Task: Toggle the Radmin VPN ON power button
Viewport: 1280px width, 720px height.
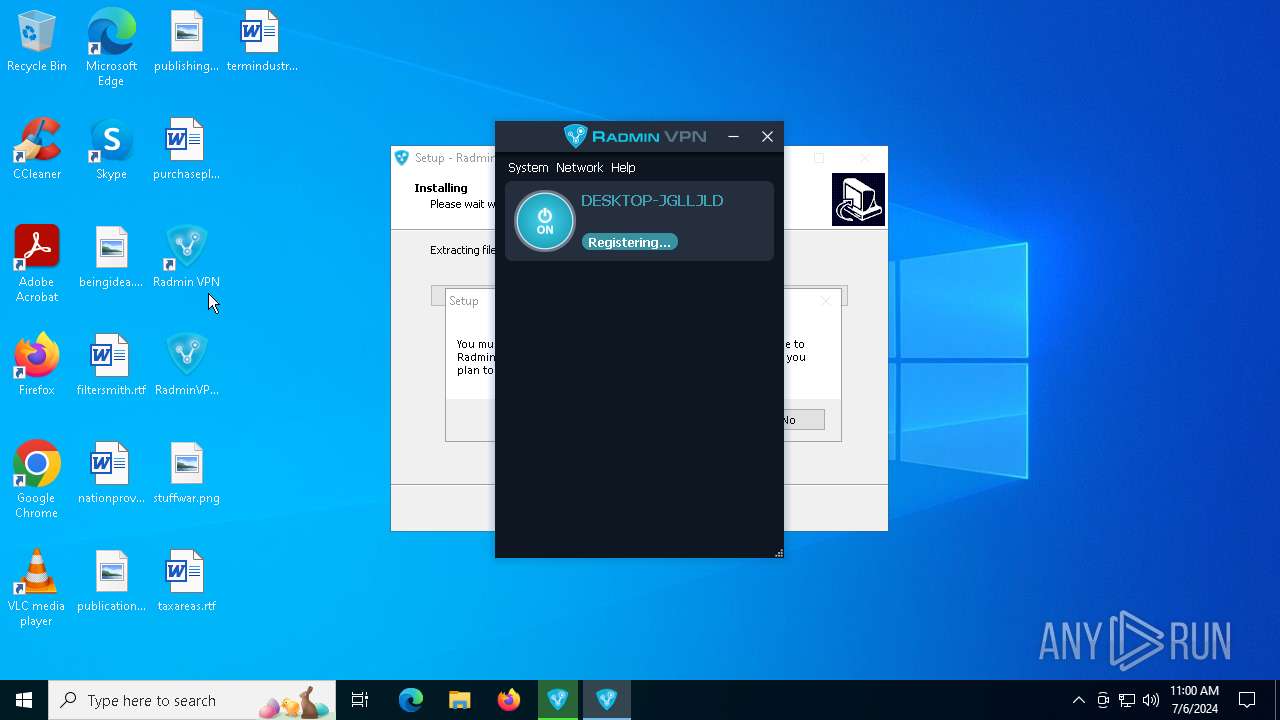Action: coord(545,221)
